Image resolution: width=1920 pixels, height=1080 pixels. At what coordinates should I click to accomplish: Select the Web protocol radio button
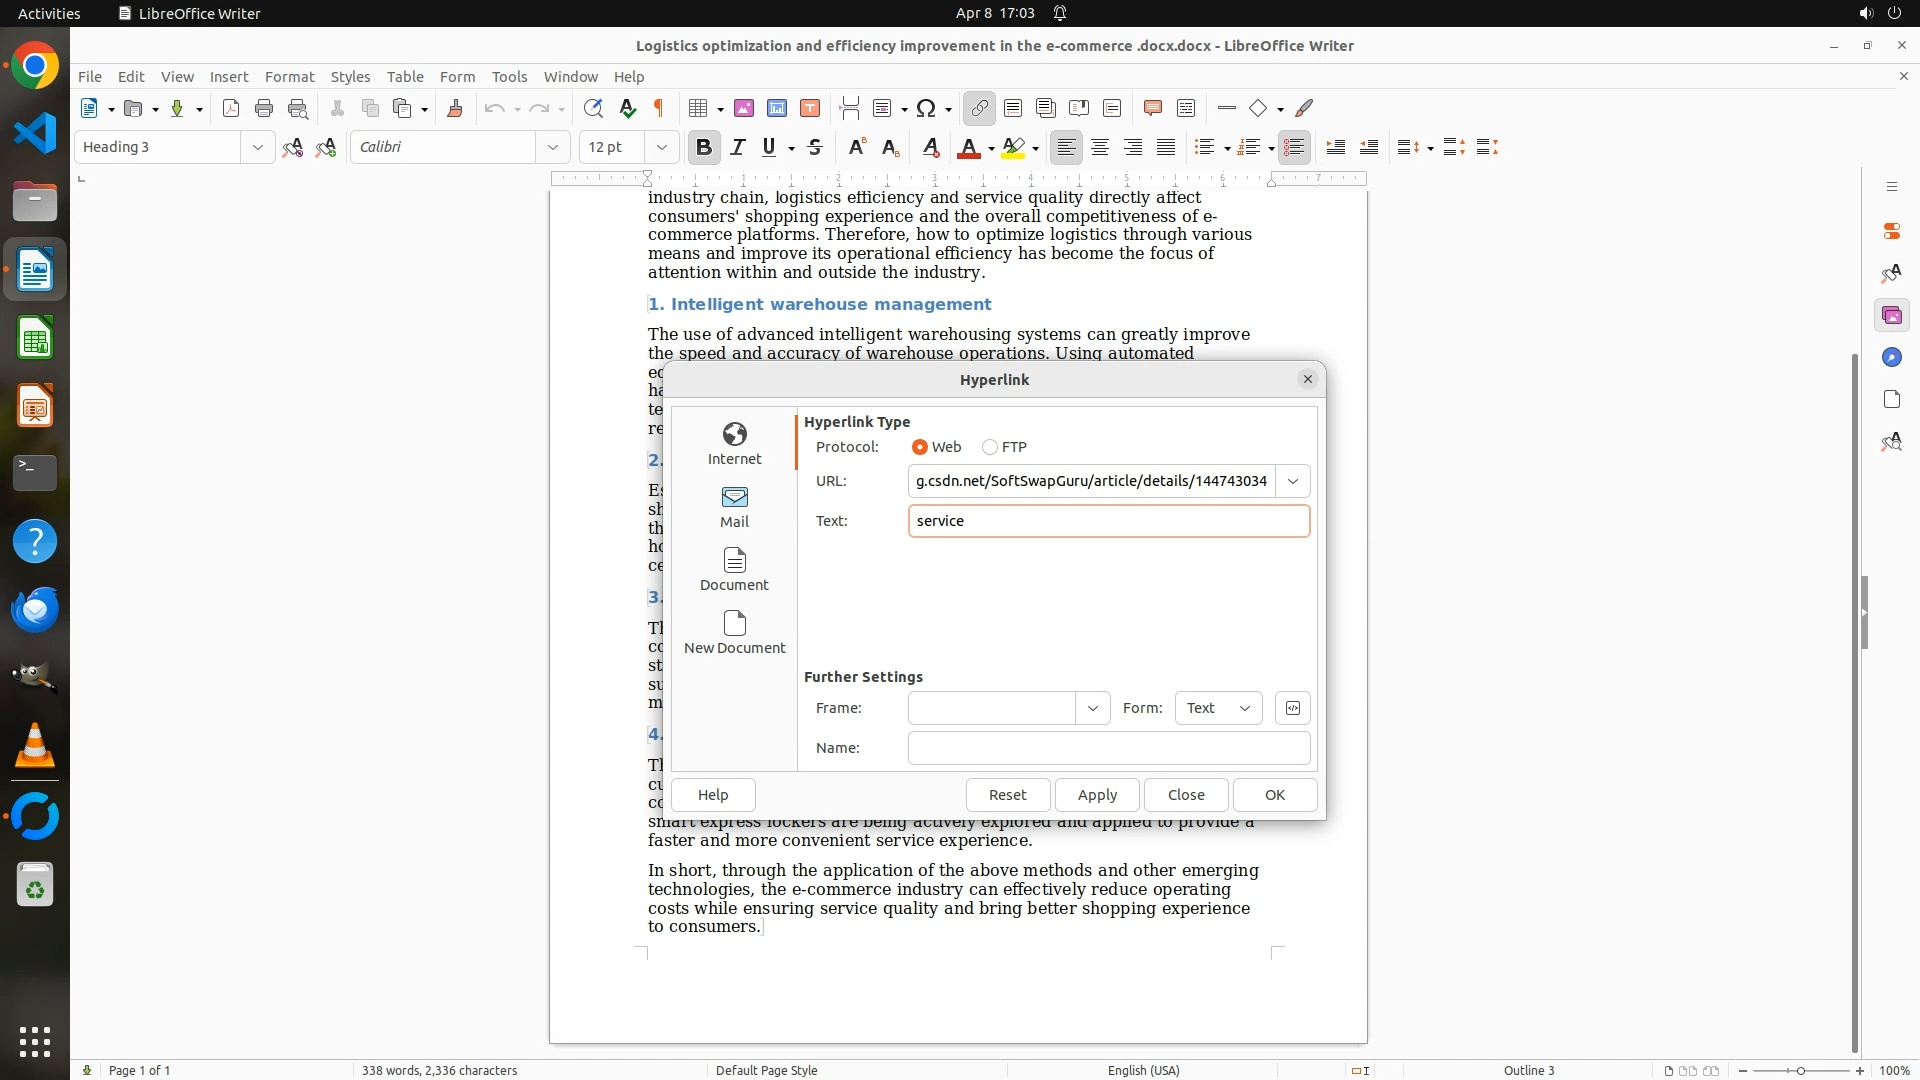tap(919, 447)
